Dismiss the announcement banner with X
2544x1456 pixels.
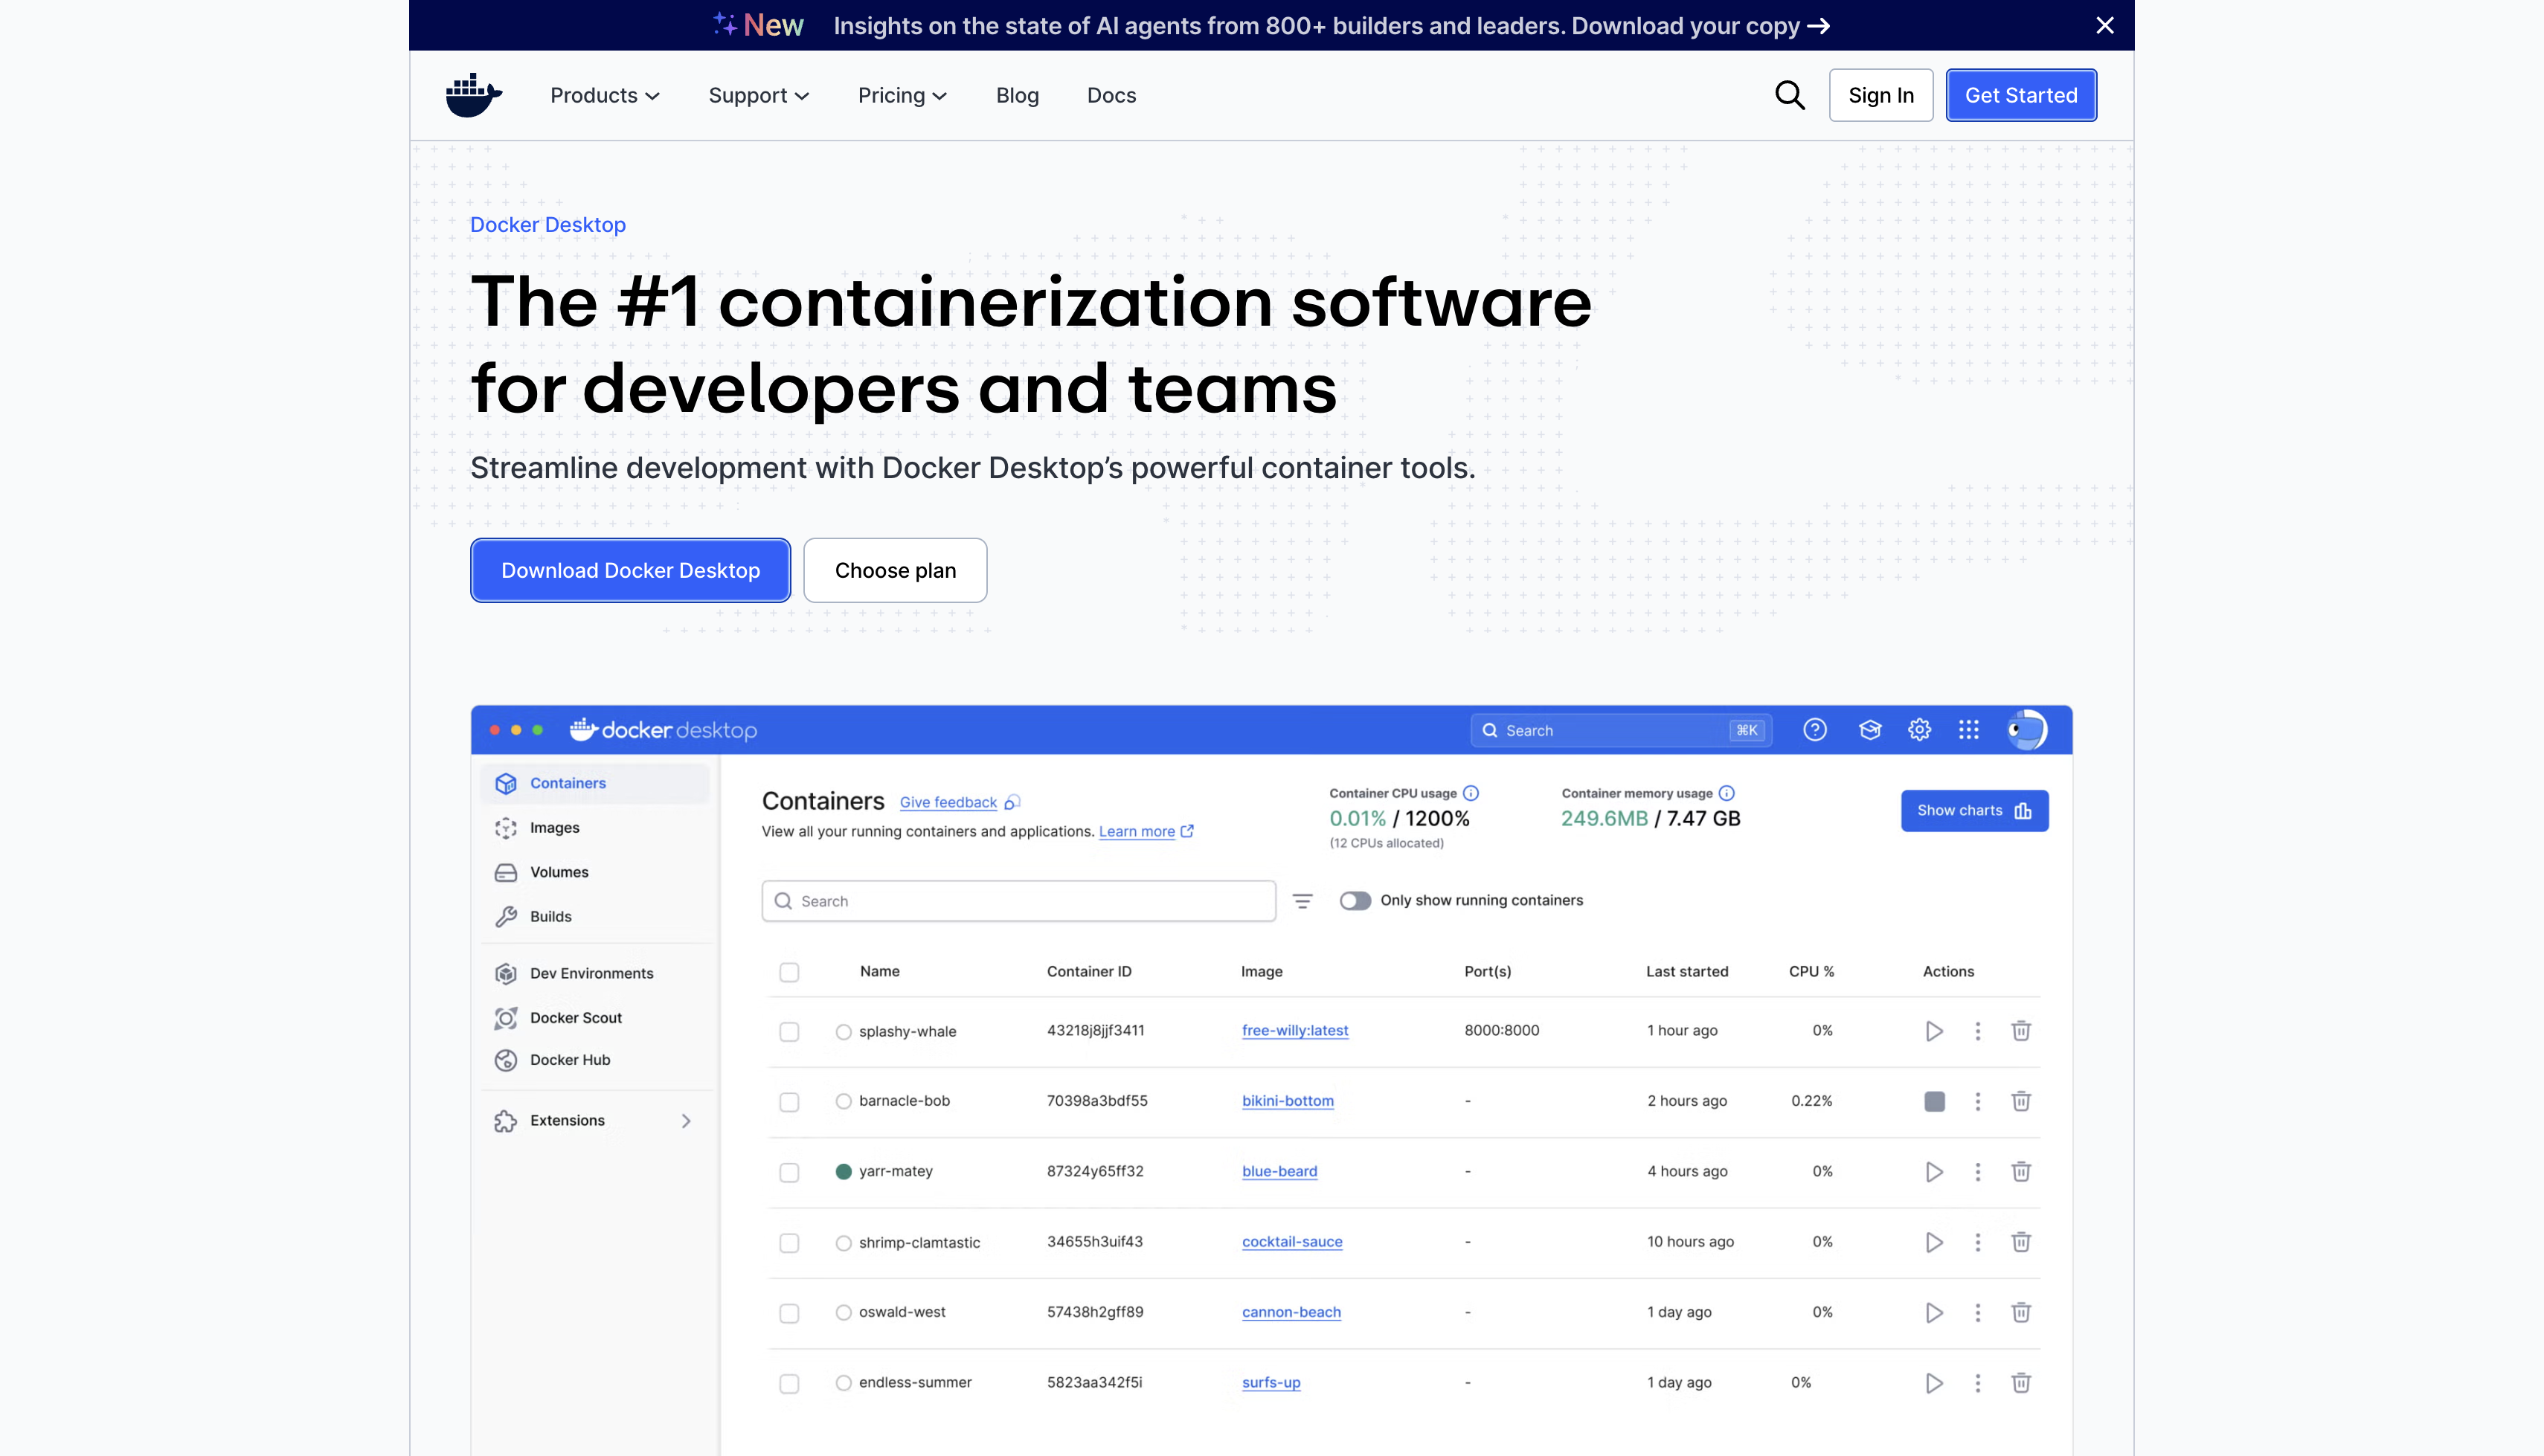tap(2104, 25)
